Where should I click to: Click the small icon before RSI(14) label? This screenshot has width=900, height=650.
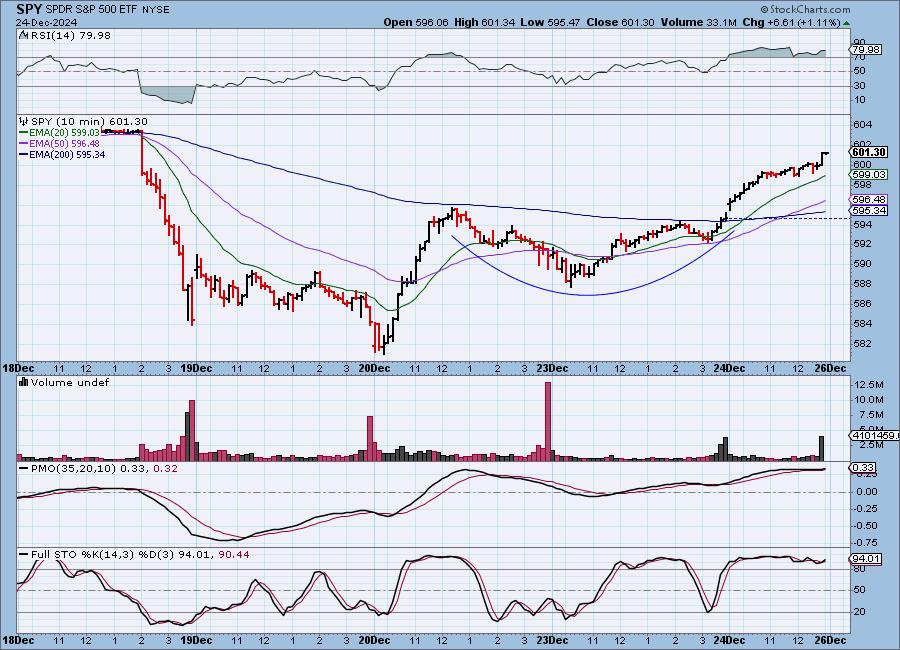pos(23,35)
